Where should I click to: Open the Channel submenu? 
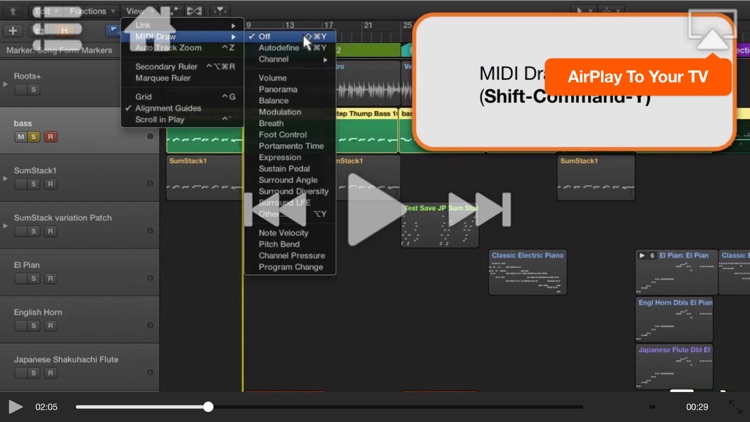pos(290,59)
